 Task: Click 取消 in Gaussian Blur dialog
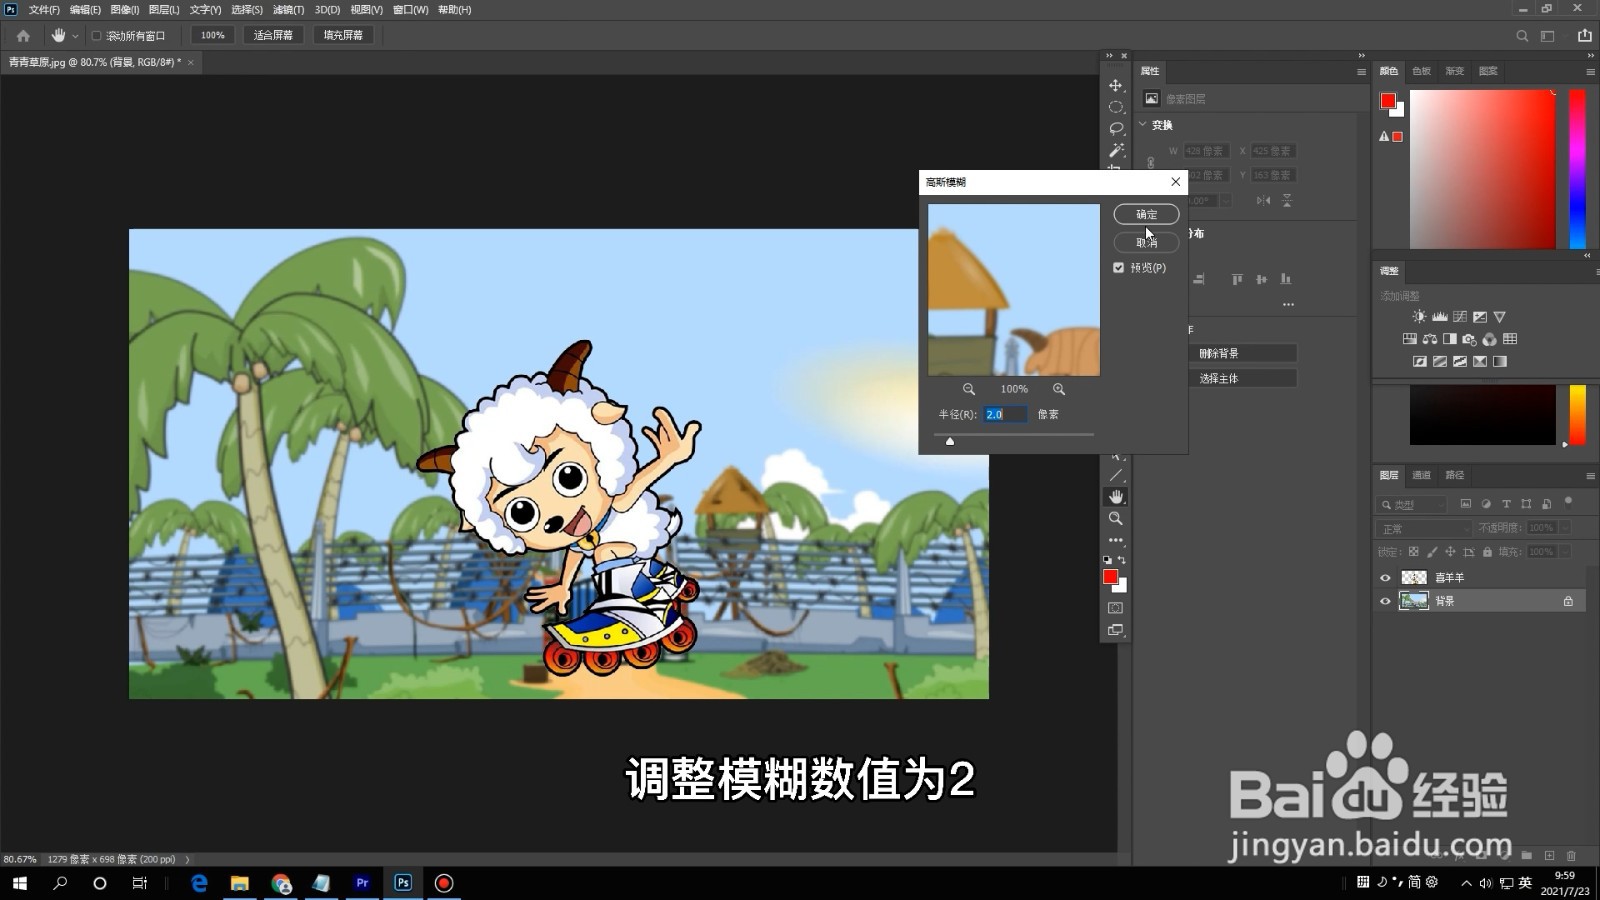[1146, 242]
